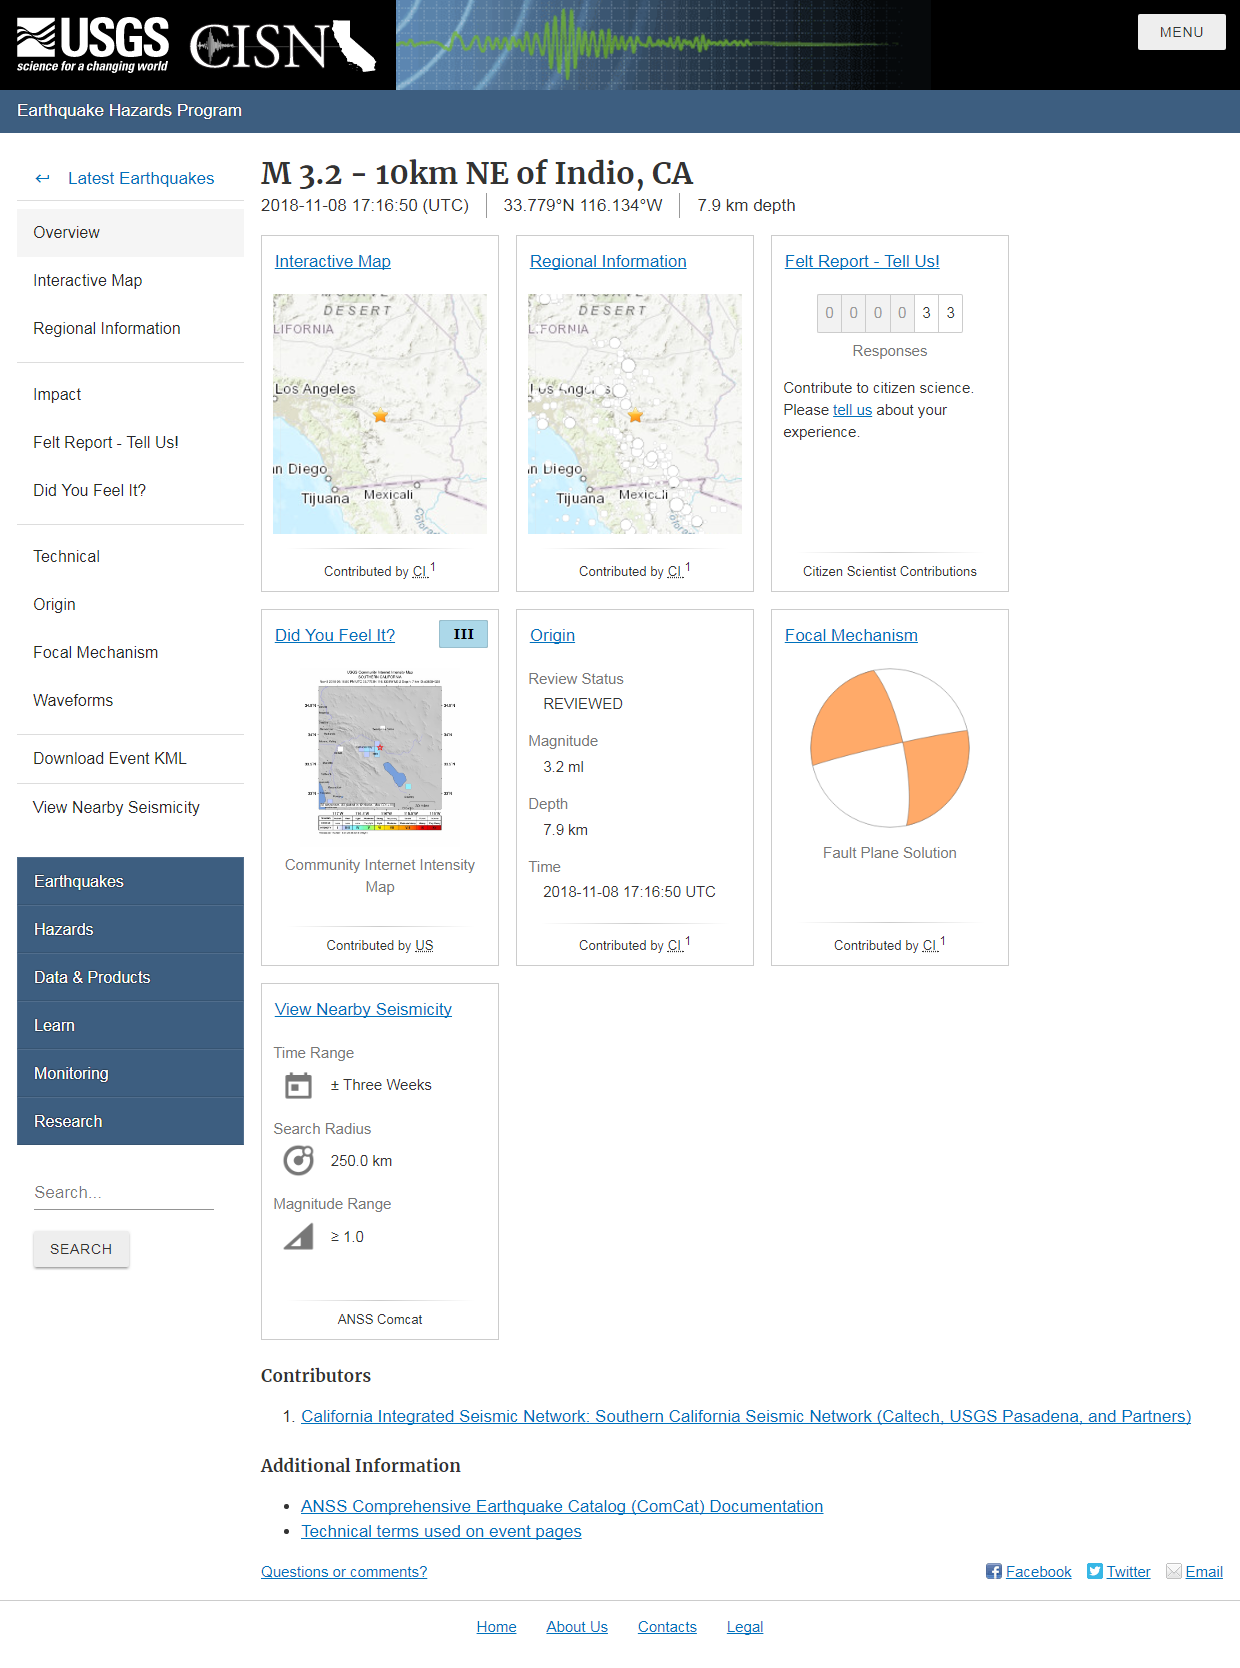The image size is (1240, 1668).
Task: Open the Data & Products navigation item
Action: 130,977
